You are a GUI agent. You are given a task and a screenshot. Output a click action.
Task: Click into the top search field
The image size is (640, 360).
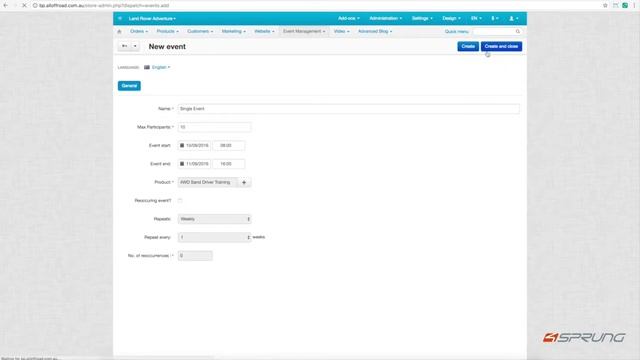click(494, 31)
